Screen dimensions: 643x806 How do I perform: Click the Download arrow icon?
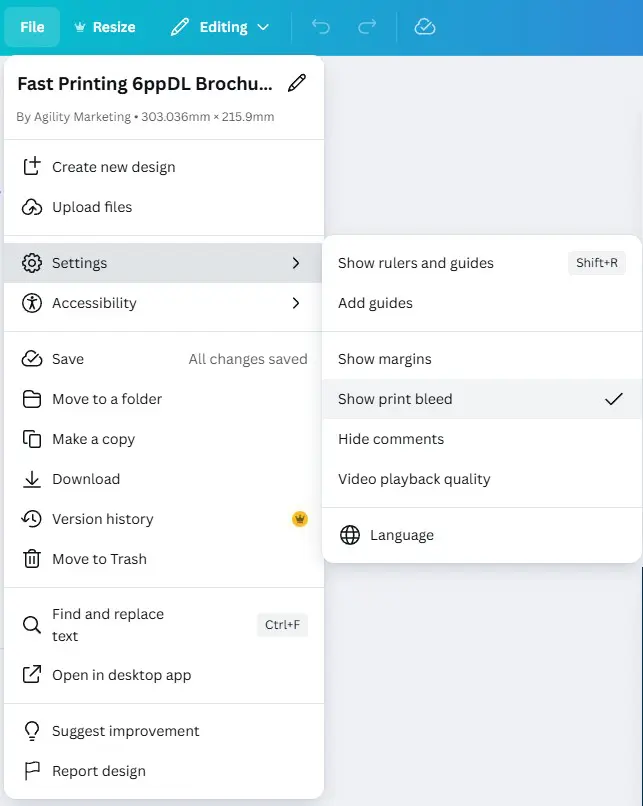point(32,479)
